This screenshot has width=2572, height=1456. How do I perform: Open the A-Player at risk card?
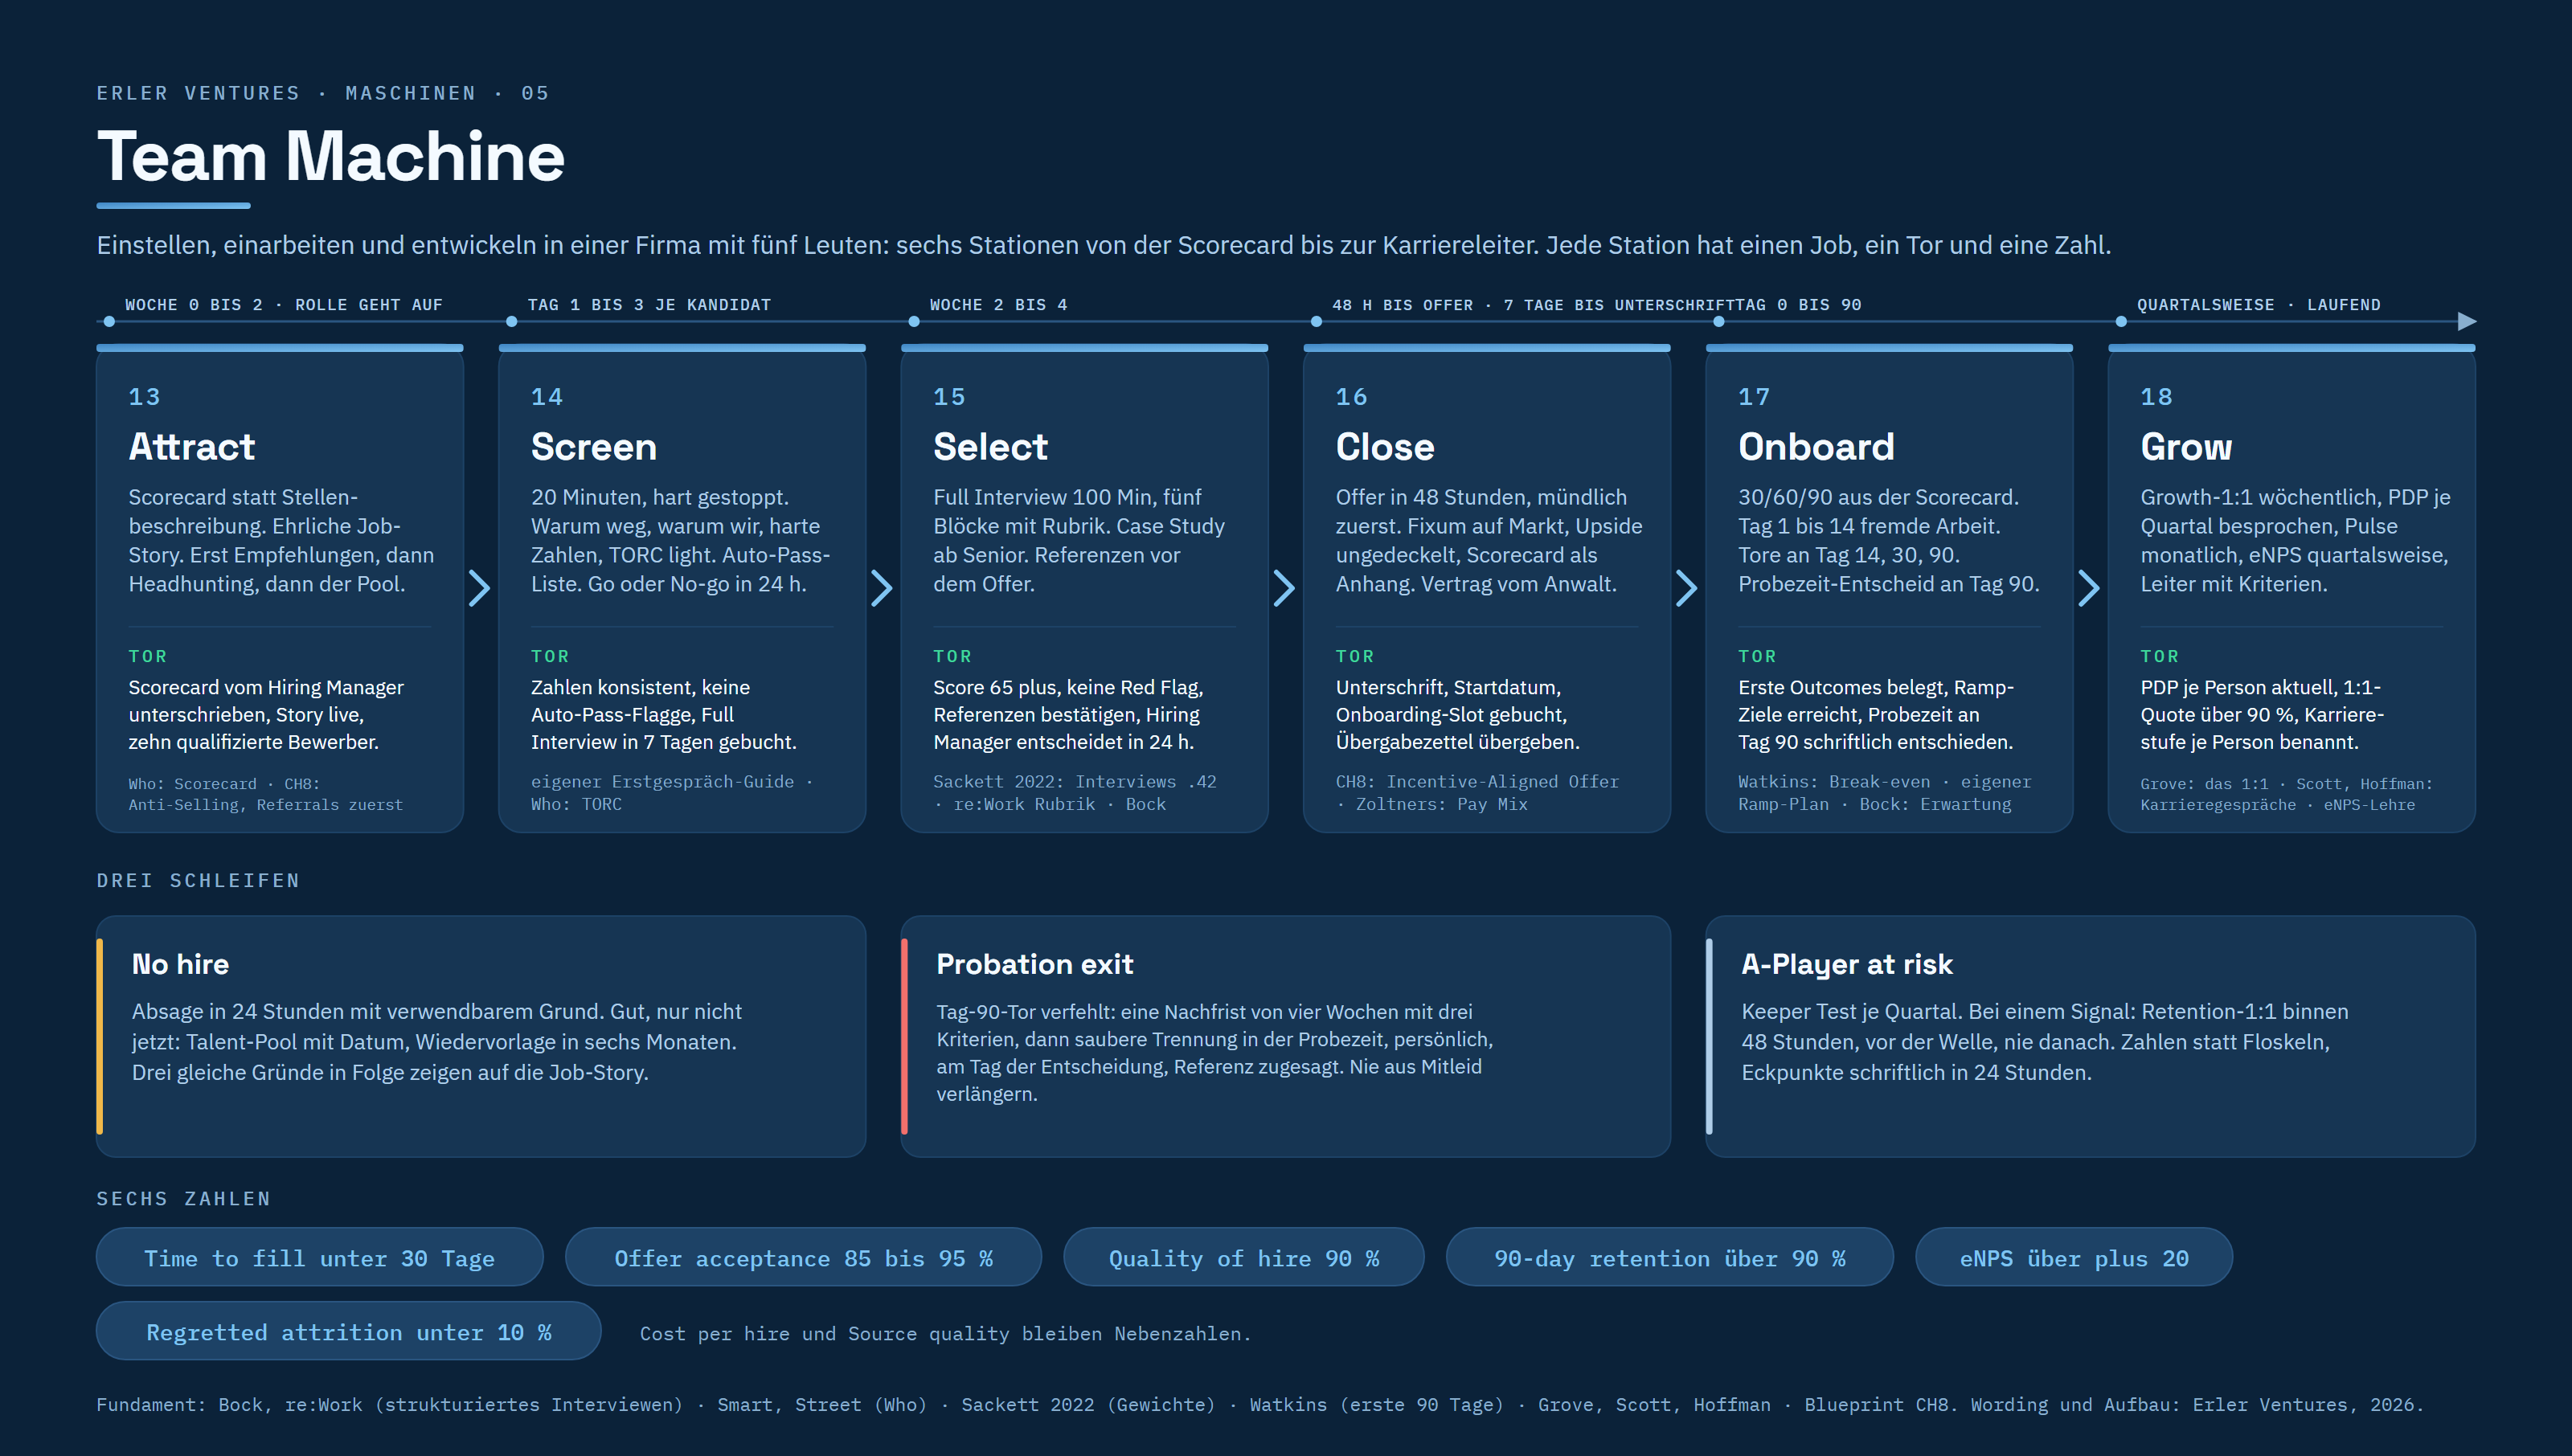[x=2090, y=1036]
